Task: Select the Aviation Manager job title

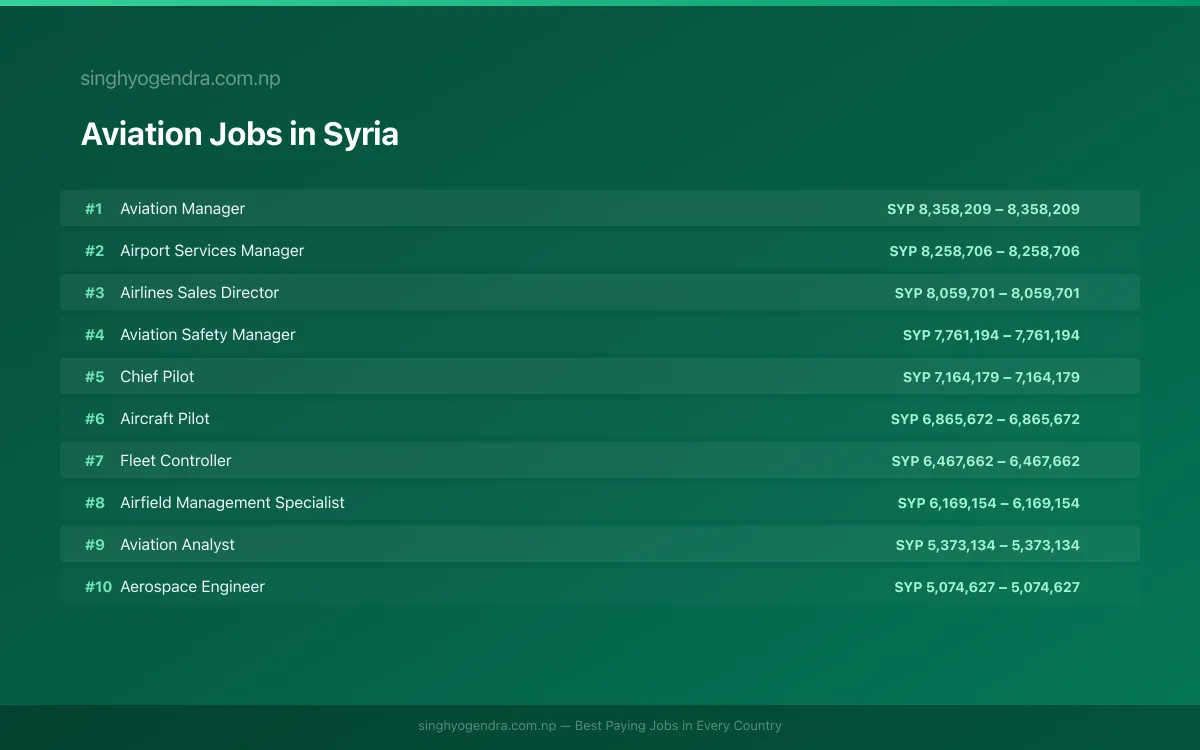Action: pyautogui.click(x=182, y=209)
